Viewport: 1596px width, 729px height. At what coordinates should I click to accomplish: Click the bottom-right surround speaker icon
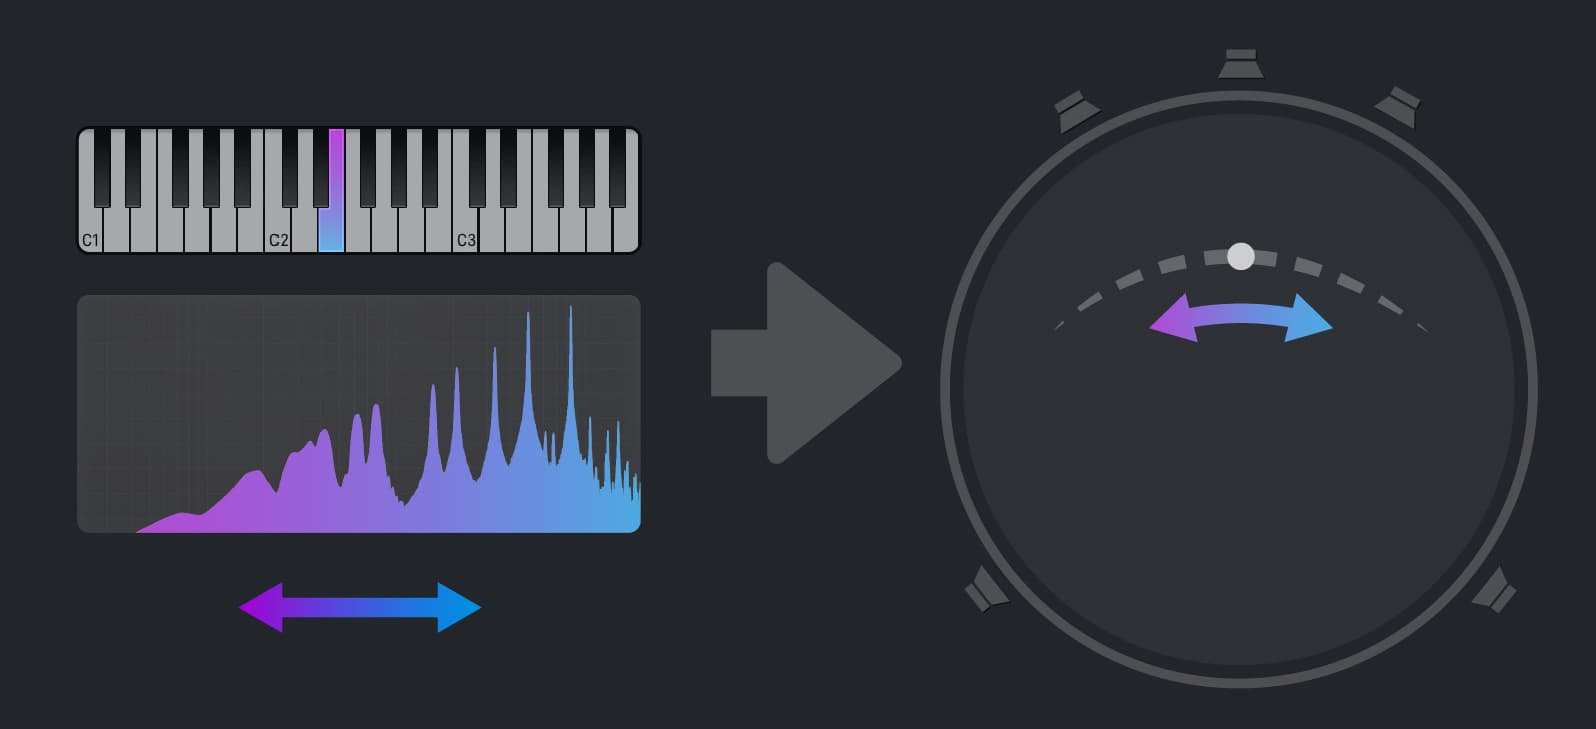coord(1494,589)
